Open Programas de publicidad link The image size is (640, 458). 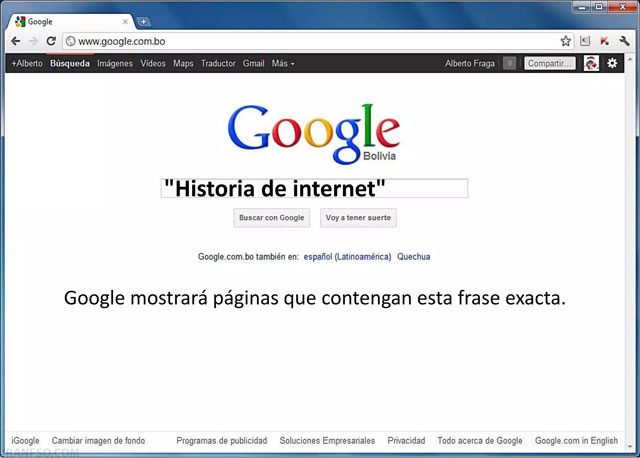pyautogui.click(x=222, y=441)
